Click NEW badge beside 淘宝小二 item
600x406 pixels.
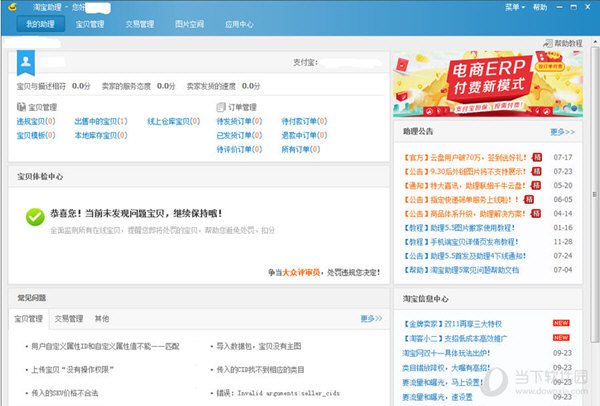pos(561,338)
